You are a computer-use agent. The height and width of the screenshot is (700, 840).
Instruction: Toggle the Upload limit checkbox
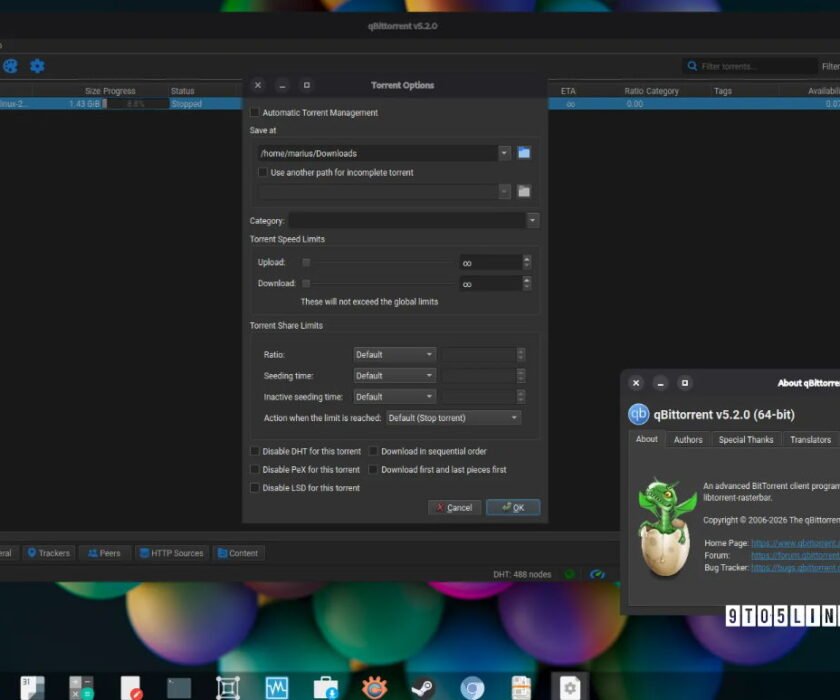click(x=306, y=262)
